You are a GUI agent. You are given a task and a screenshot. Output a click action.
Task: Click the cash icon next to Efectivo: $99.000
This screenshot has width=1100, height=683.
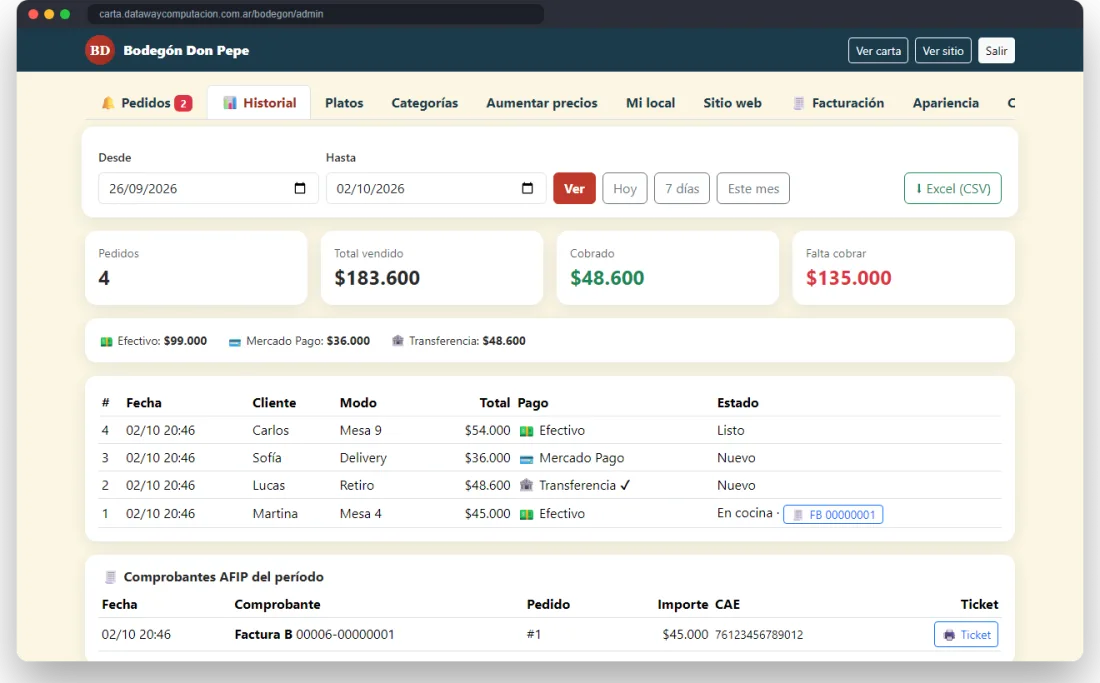(x=106, y=342)
